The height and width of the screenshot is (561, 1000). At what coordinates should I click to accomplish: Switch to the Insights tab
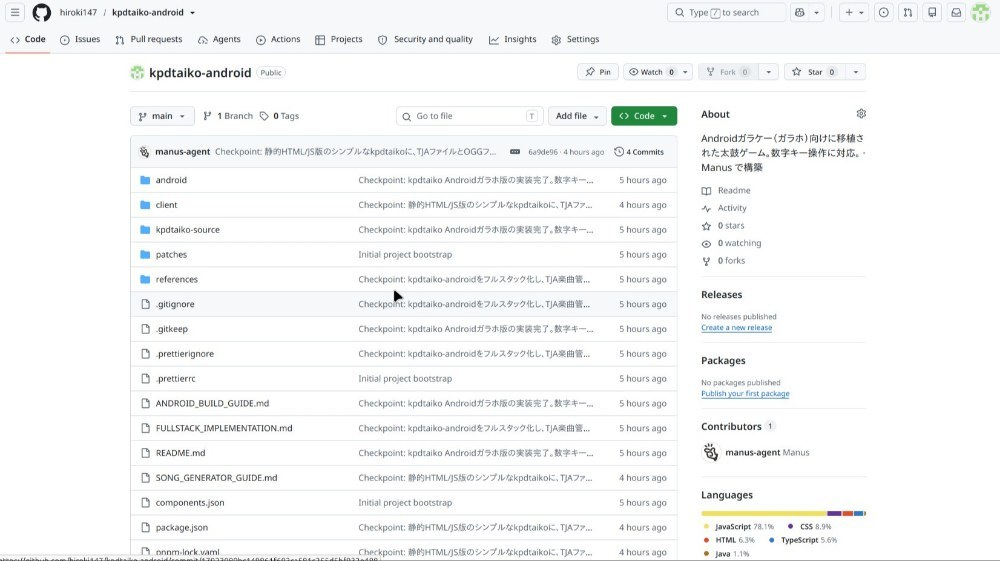513,40
